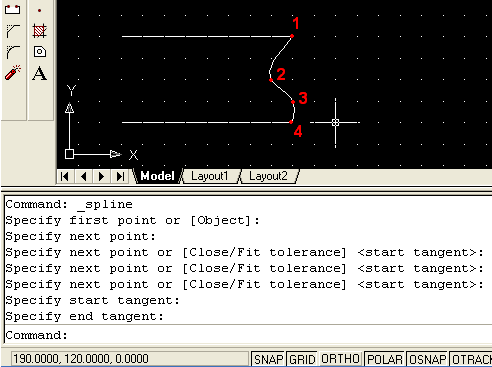Select the Explode tool icon
Screen dimensions: 492x367
pos(13,72)
